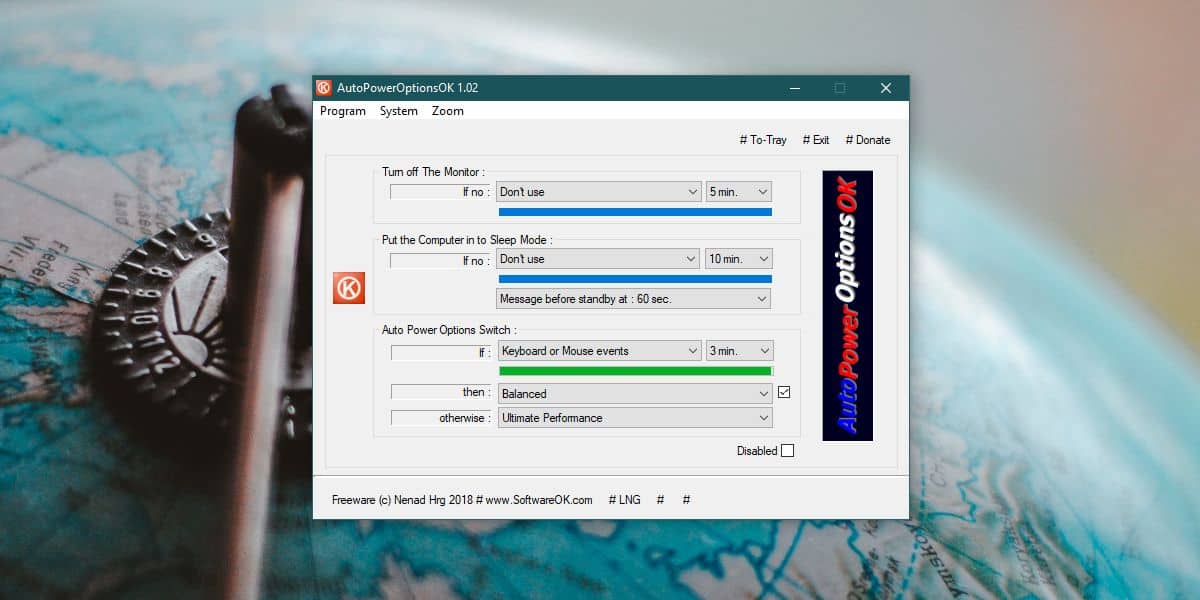Minimize the AutoPowerOptionsOK window
This screenshot has height=600, width=1200.
pos(794,88)
